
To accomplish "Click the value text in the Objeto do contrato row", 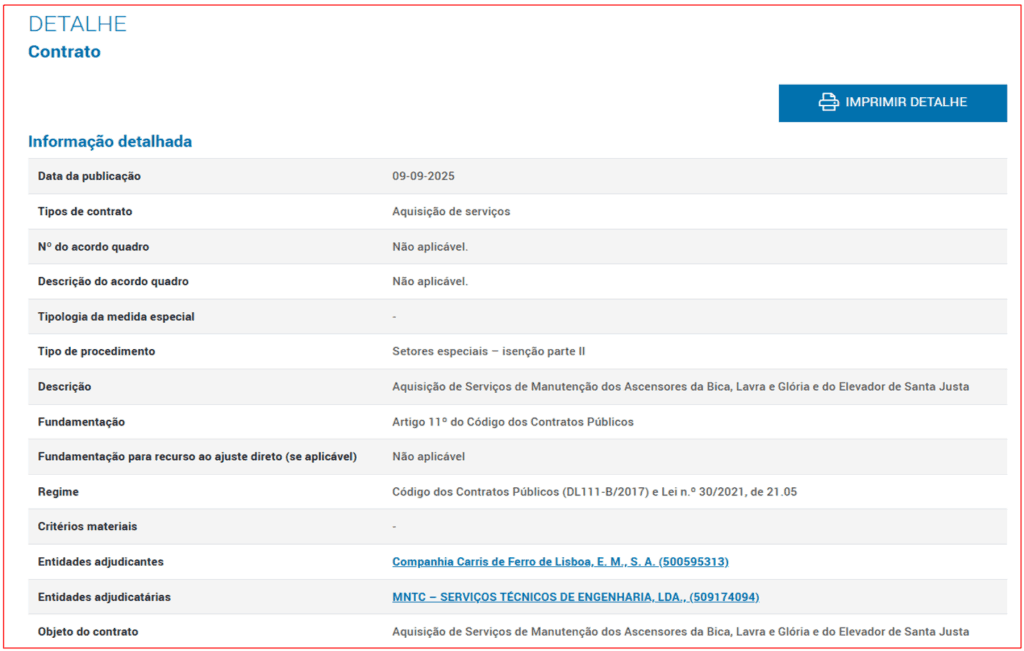I will pos(680,632).
